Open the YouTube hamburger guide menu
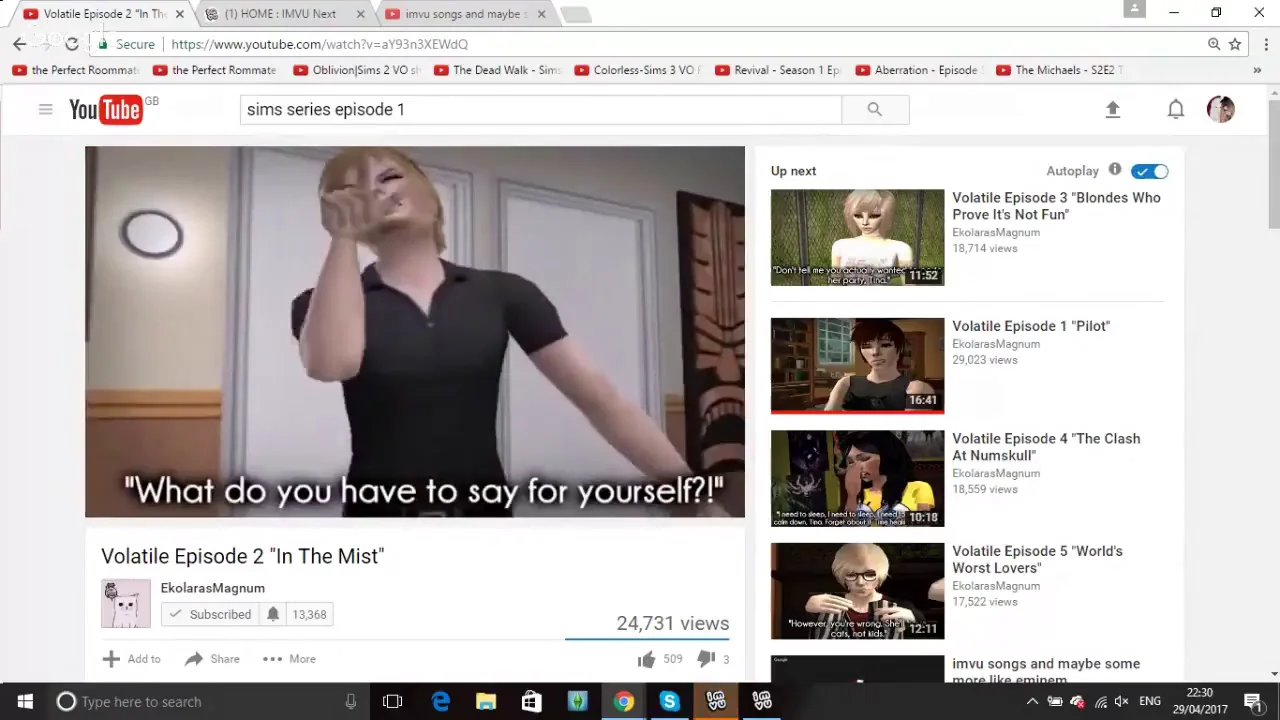The image size is (1280, 720). (x=45, y=109)
